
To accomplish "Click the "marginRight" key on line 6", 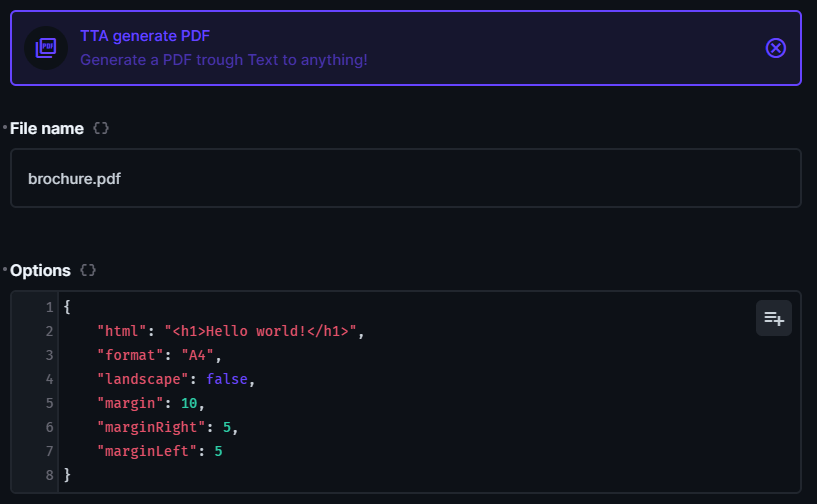I will (151, 427).
